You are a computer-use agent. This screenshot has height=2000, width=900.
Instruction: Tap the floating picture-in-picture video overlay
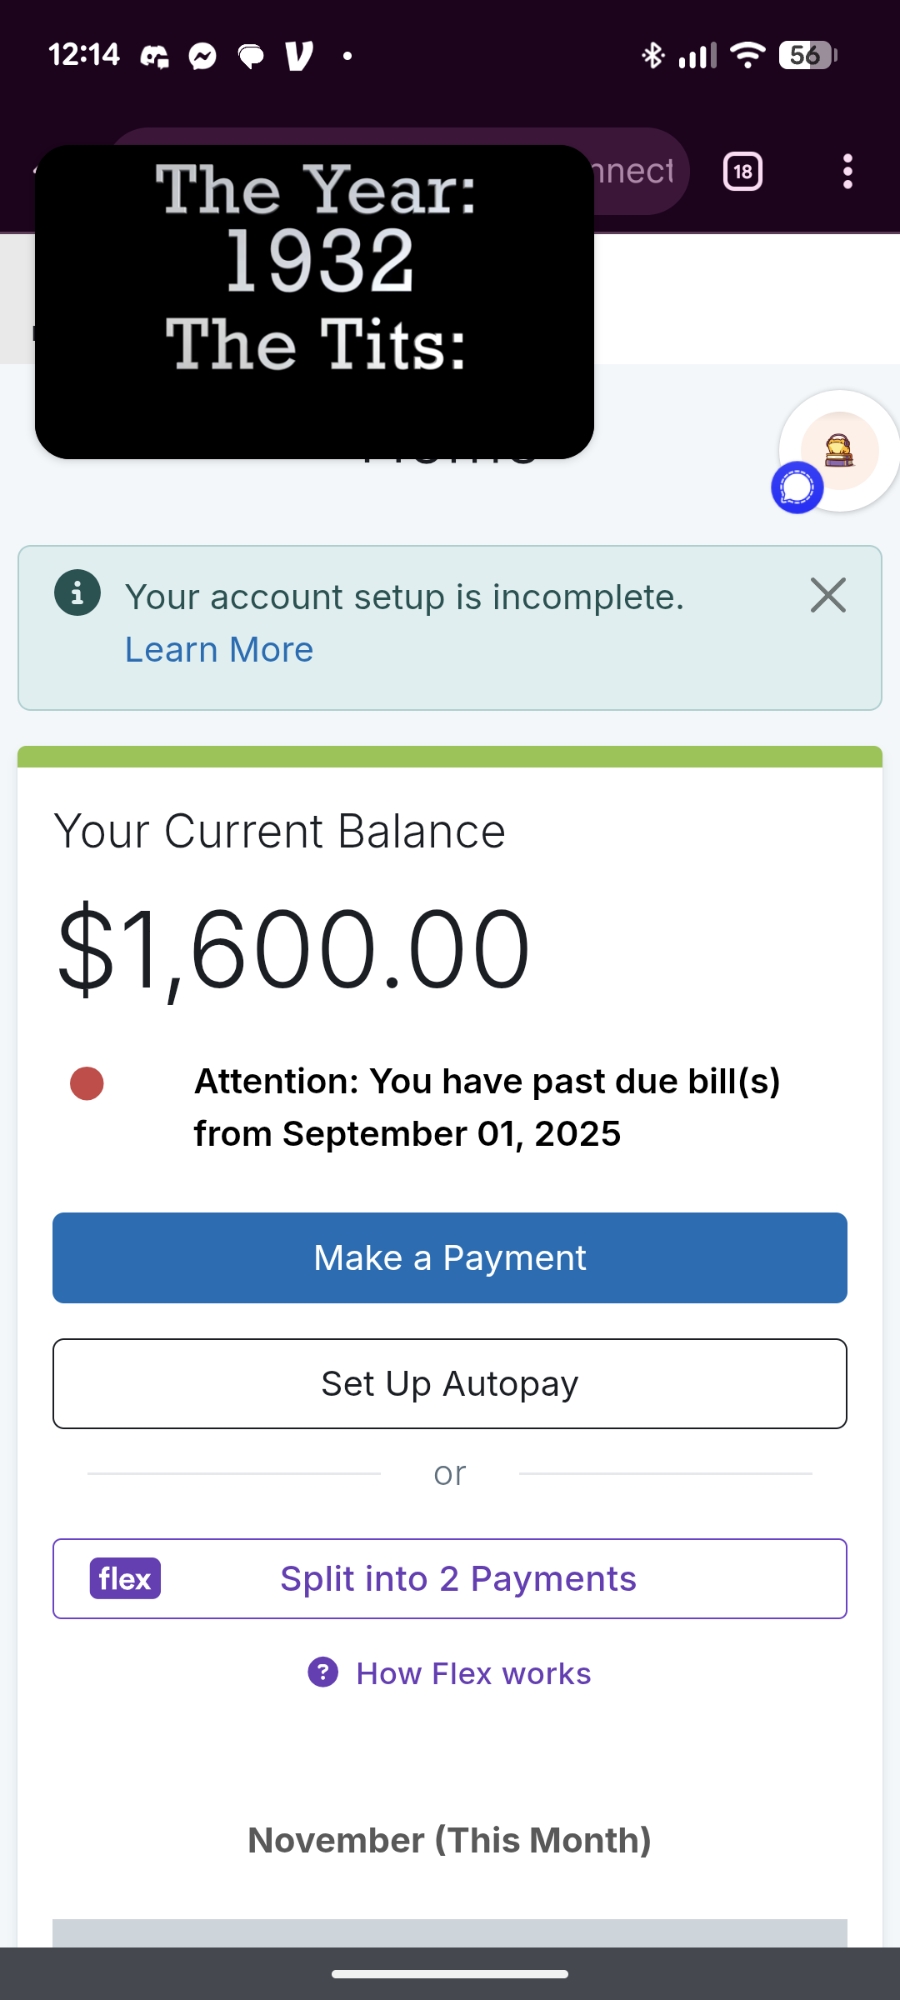click(314, 302)
